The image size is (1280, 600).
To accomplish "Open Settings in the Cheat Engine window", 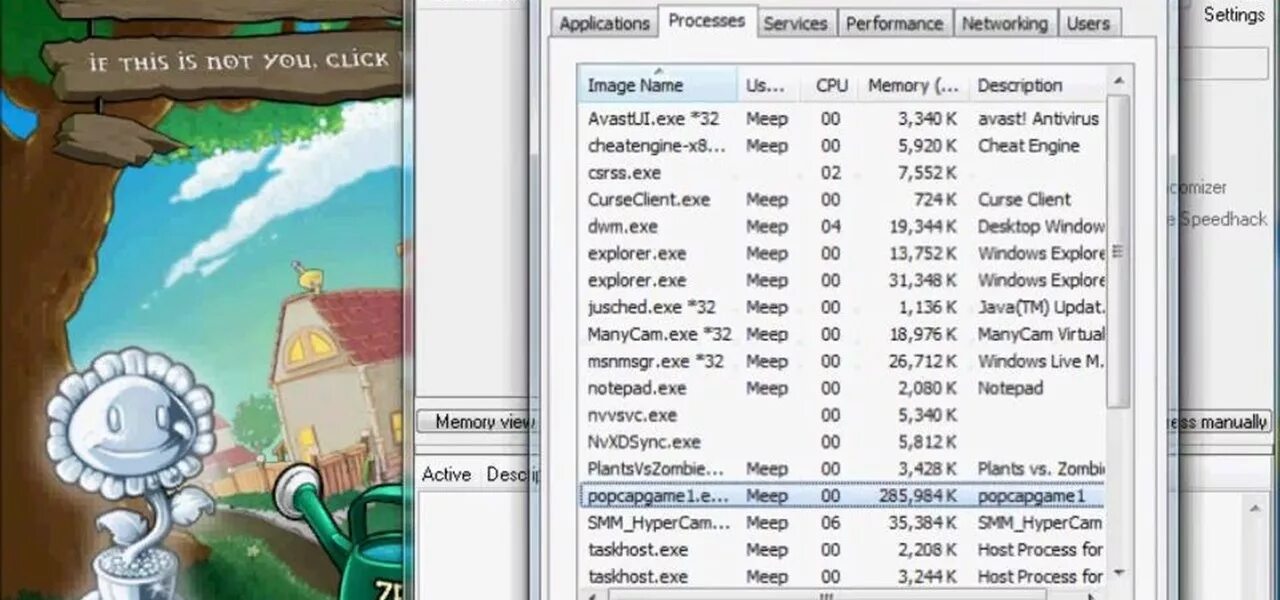I will pos(1234,14).
